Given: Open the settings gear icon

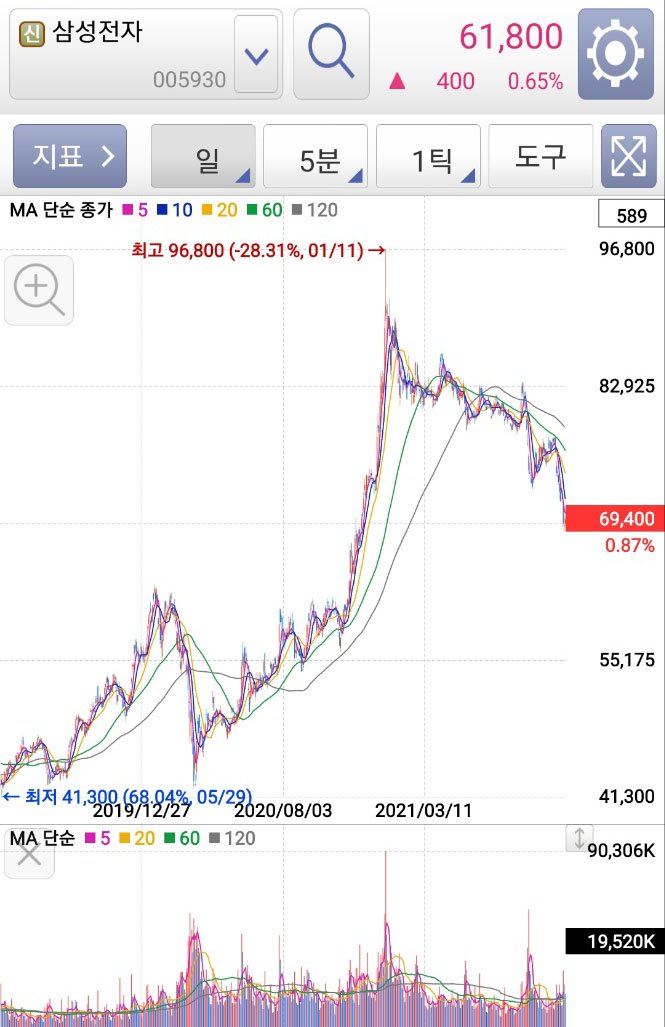Looking at the screenshot, I should pyautogui.click(x=615, y=54).
